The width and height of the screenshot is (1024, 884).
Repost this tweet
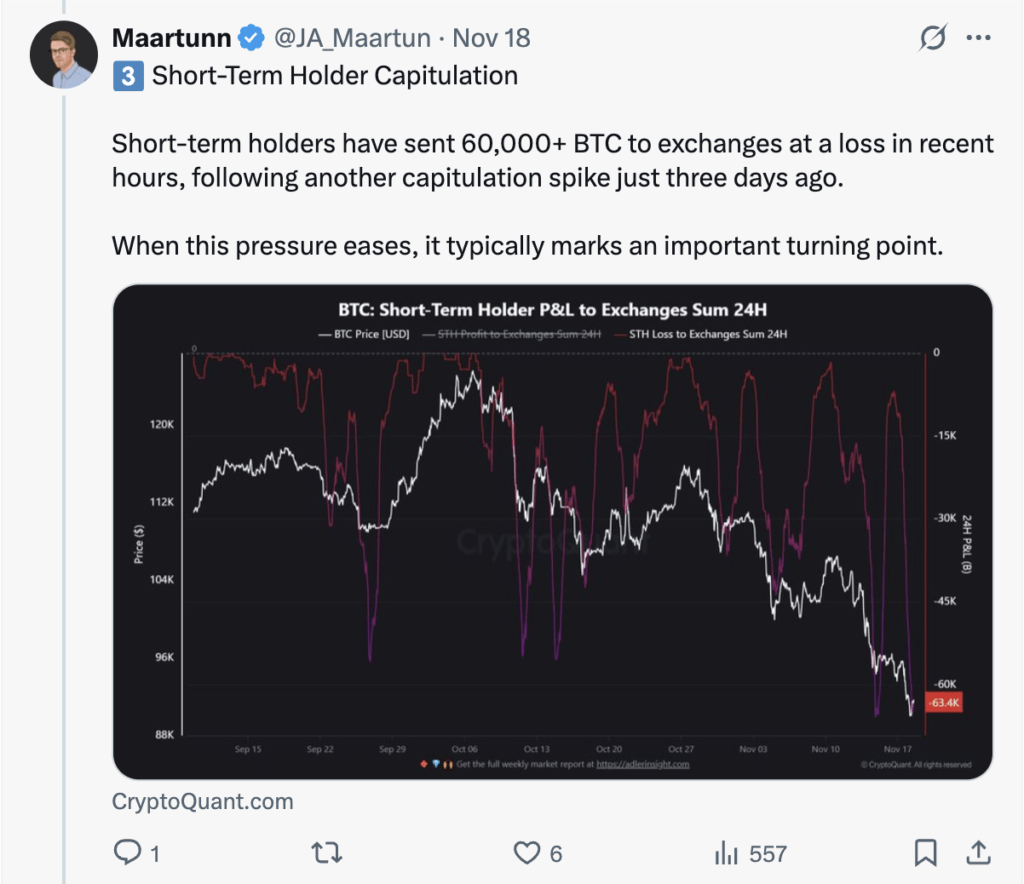point(327,852)
